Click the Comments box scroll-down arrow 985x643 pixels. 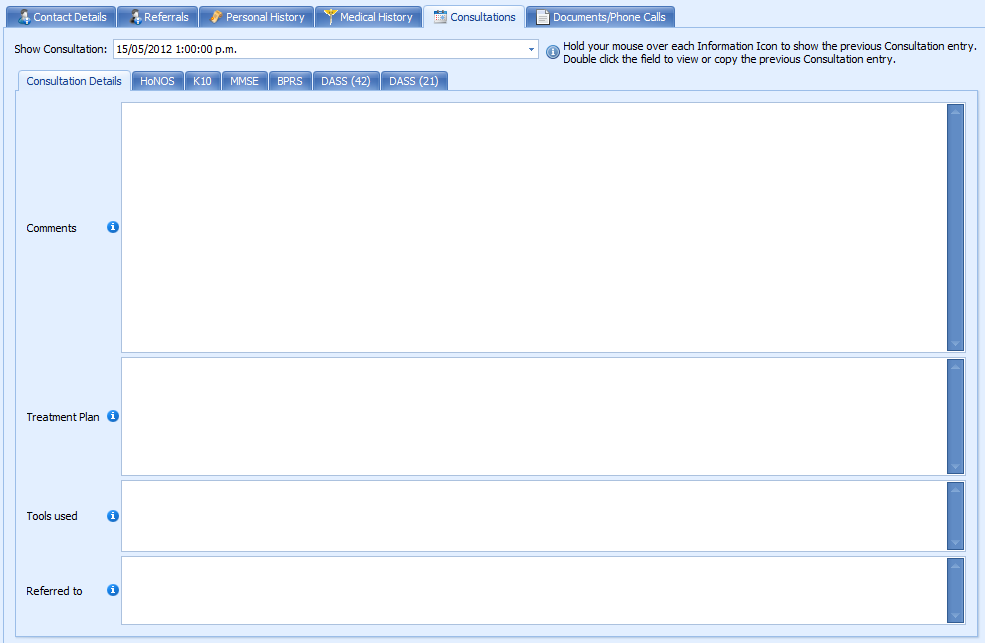(955, 343)
